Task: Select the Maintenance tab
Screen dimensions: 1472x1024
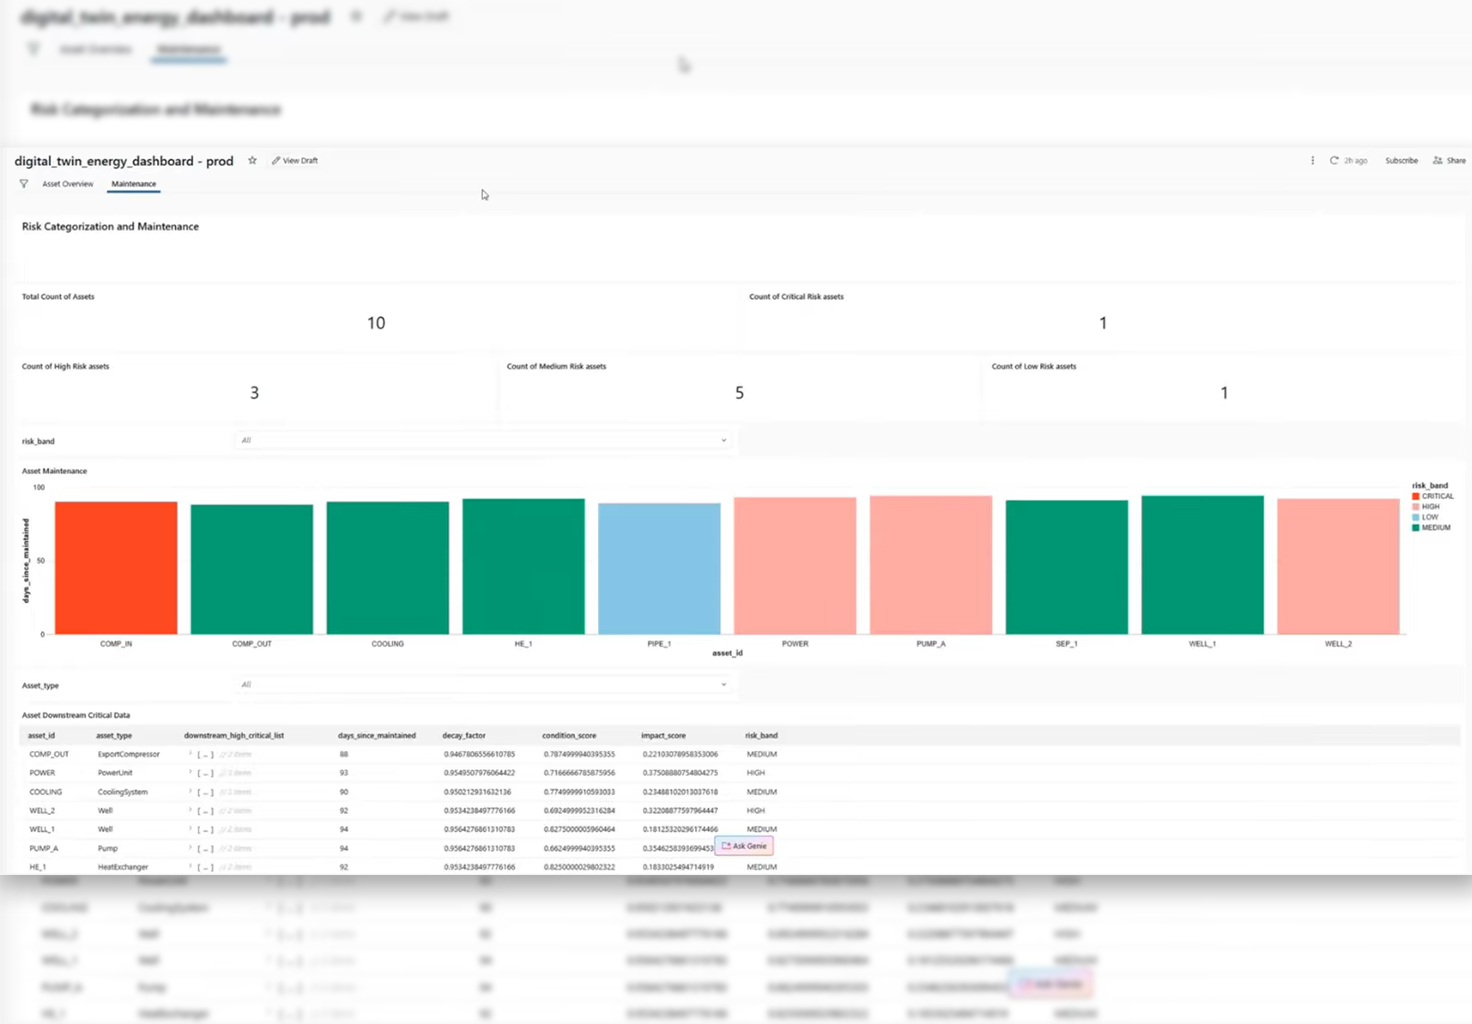Action: coord(133,184)
